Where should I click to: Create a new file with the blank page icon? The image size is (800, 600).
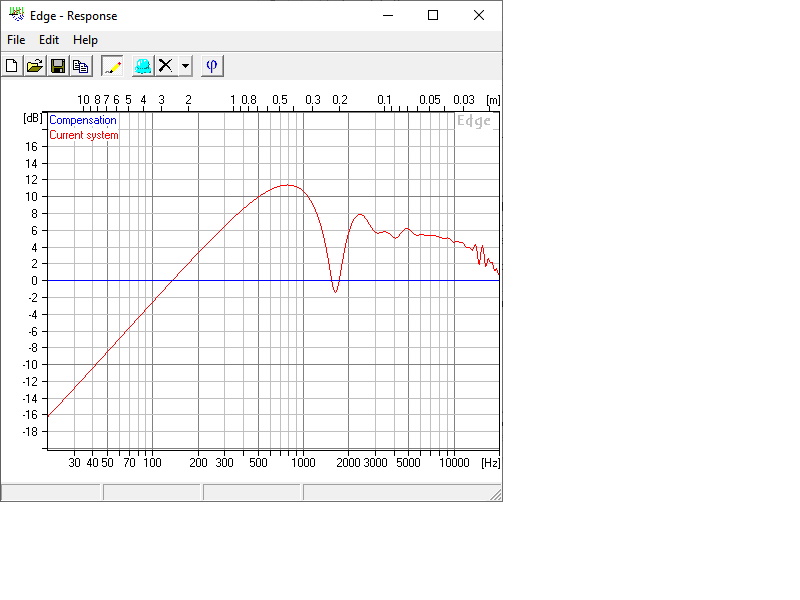tap(12, 66)
